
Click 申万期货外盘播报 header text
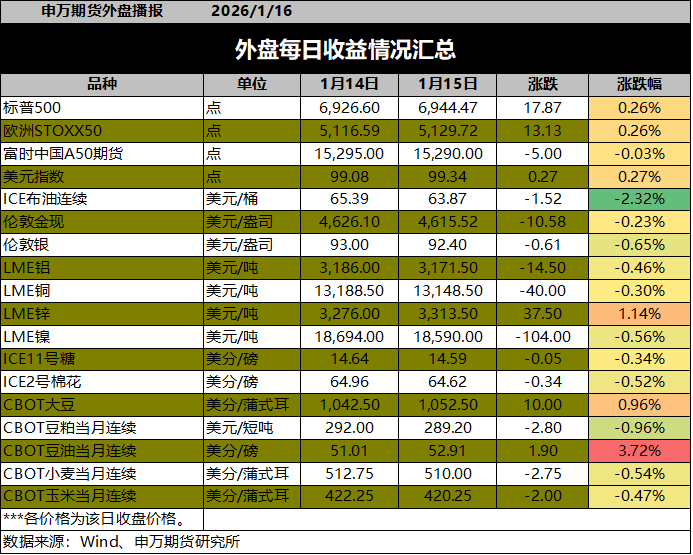point(102,11)
